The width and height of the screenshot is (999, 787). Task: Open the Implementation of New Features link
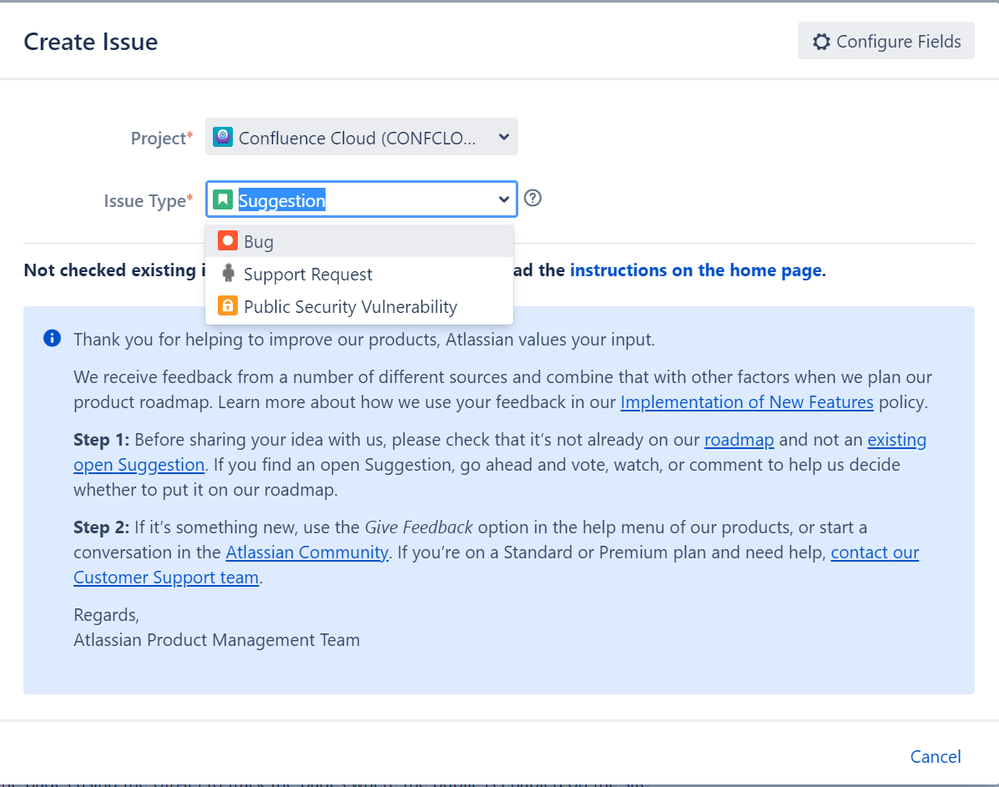[747, 402]
